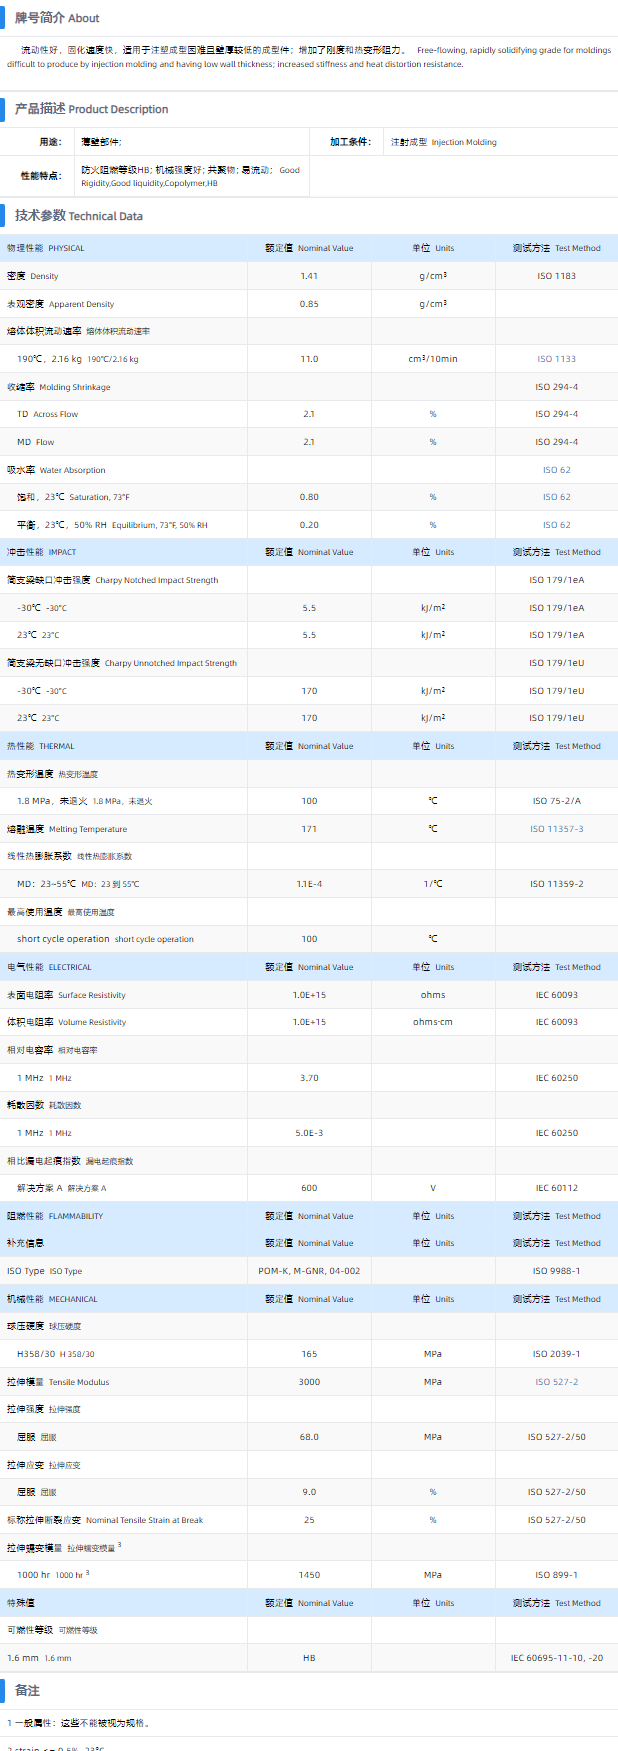Select the 技术参数 Technical Data heading
Image resolution: width=618 pixels, height=1751 pixels.
point(78,215)
